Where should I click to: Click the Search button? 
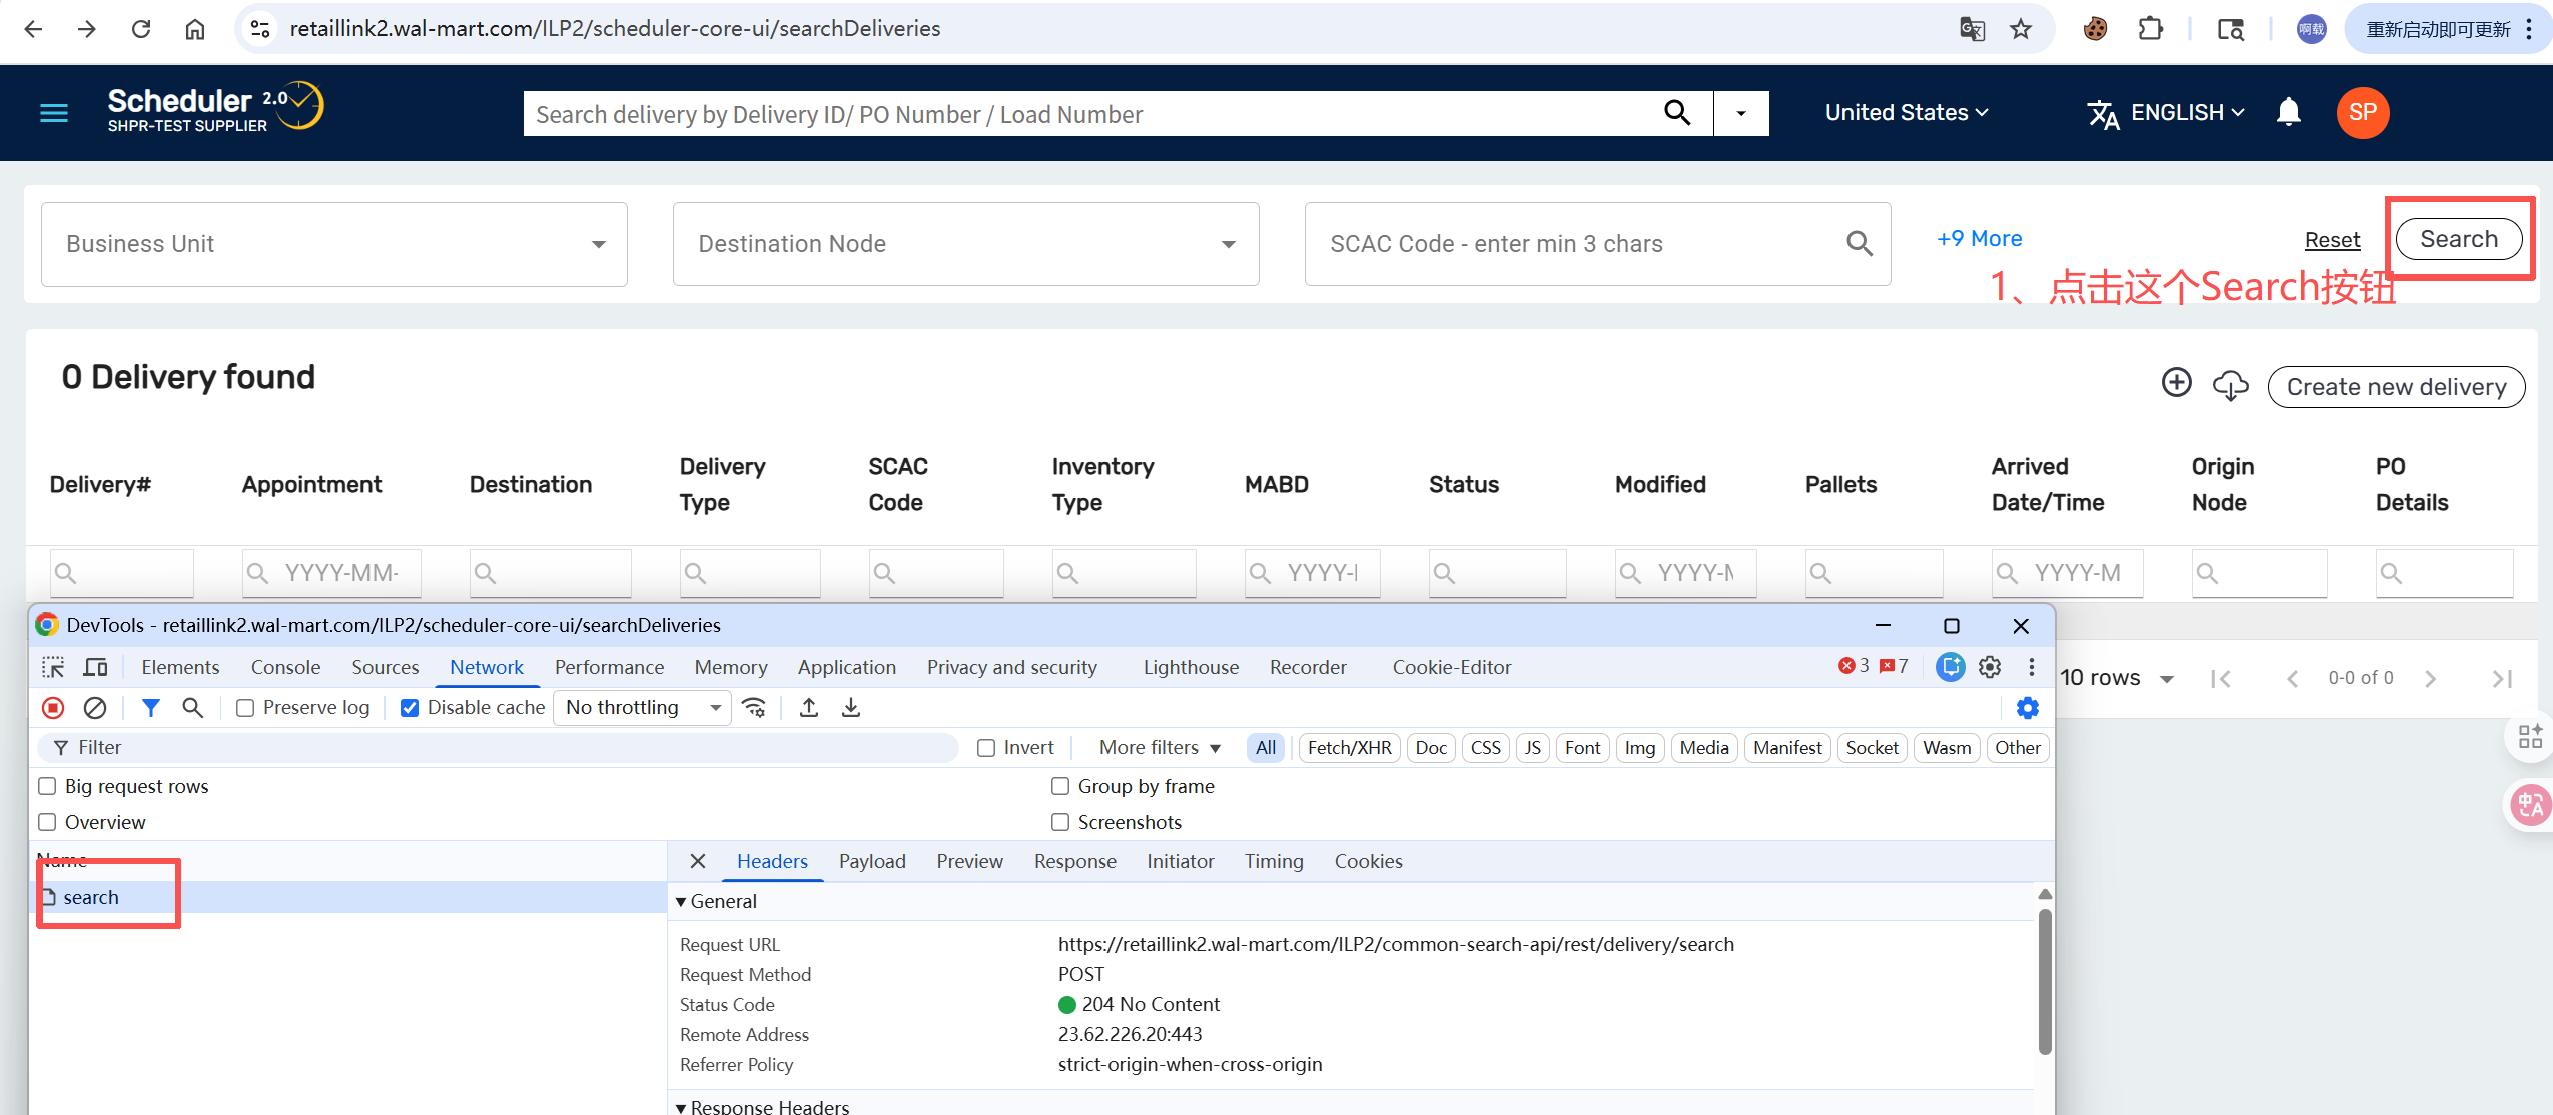point(2459,239)
